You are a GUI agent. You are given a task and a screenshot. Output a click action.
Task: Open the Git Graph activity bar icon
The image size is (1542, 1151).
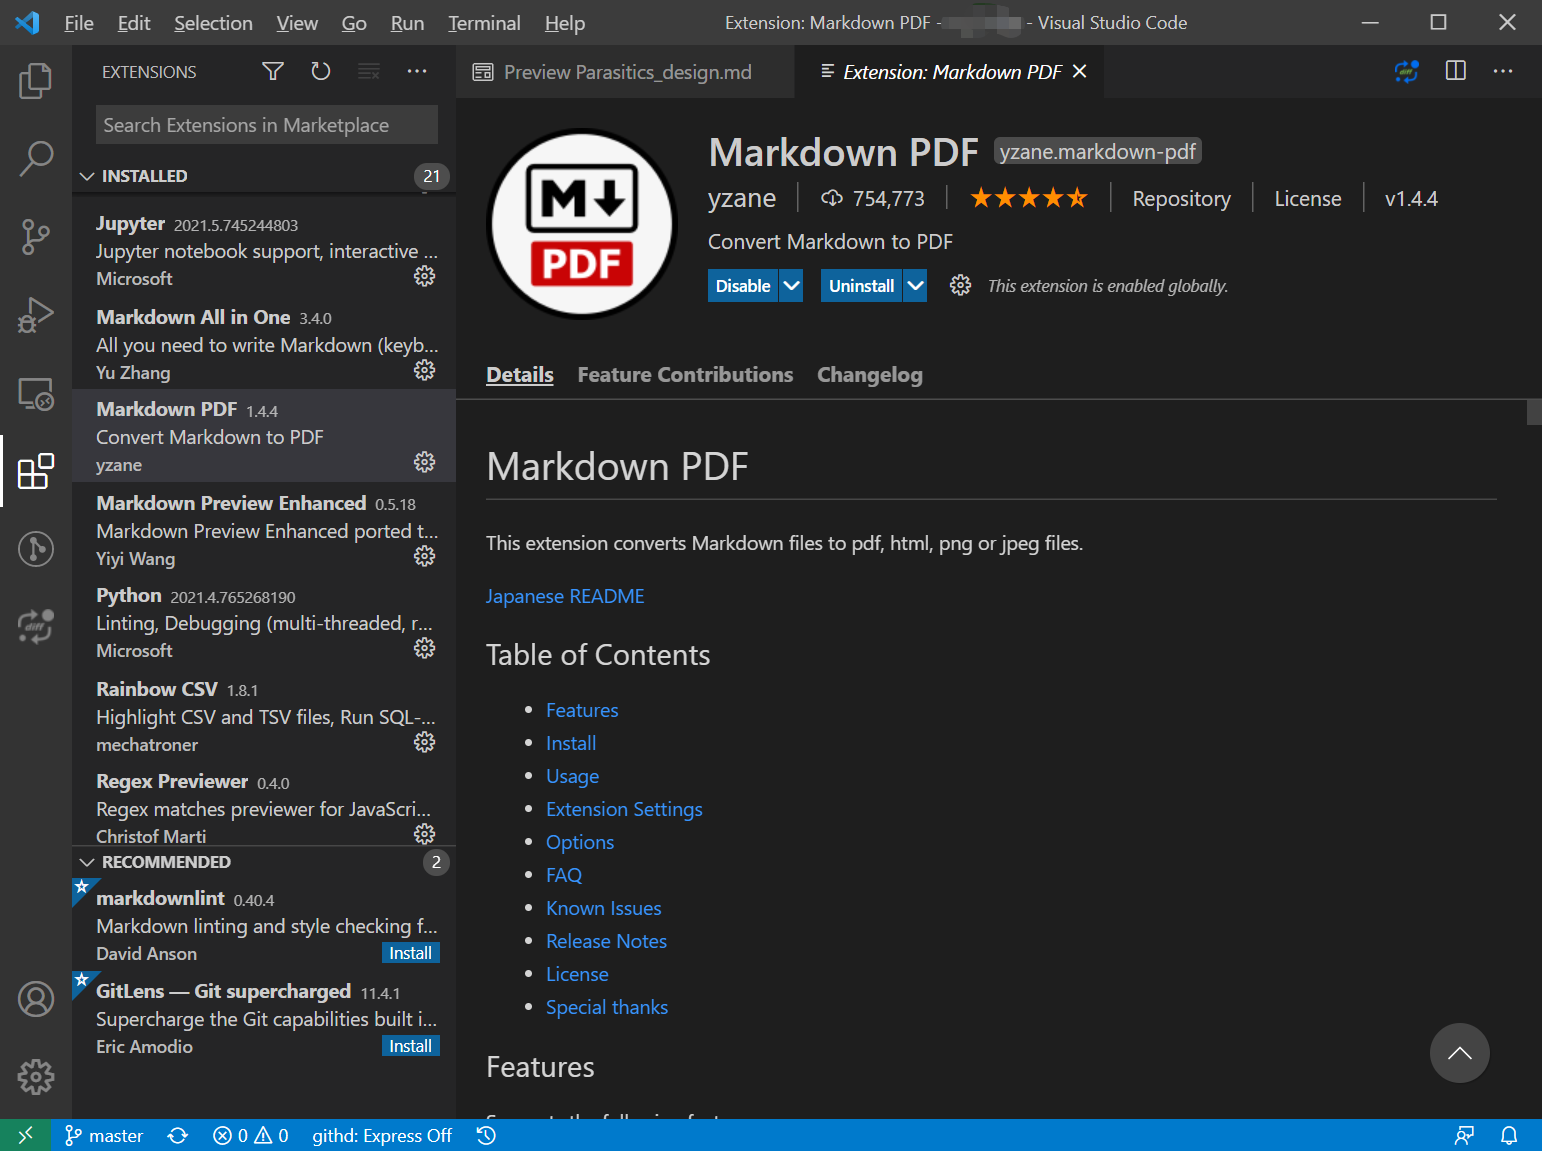pyautogui.click(x=36, y=549)
